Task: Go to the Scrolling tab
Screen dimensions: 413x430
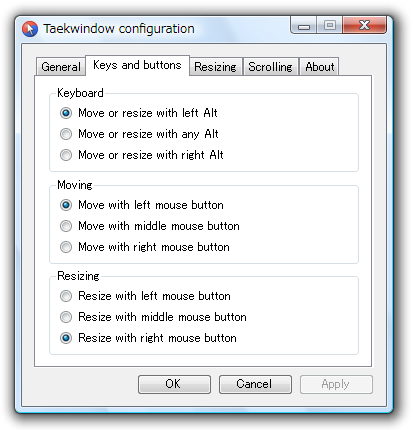Action: (270, 67)
